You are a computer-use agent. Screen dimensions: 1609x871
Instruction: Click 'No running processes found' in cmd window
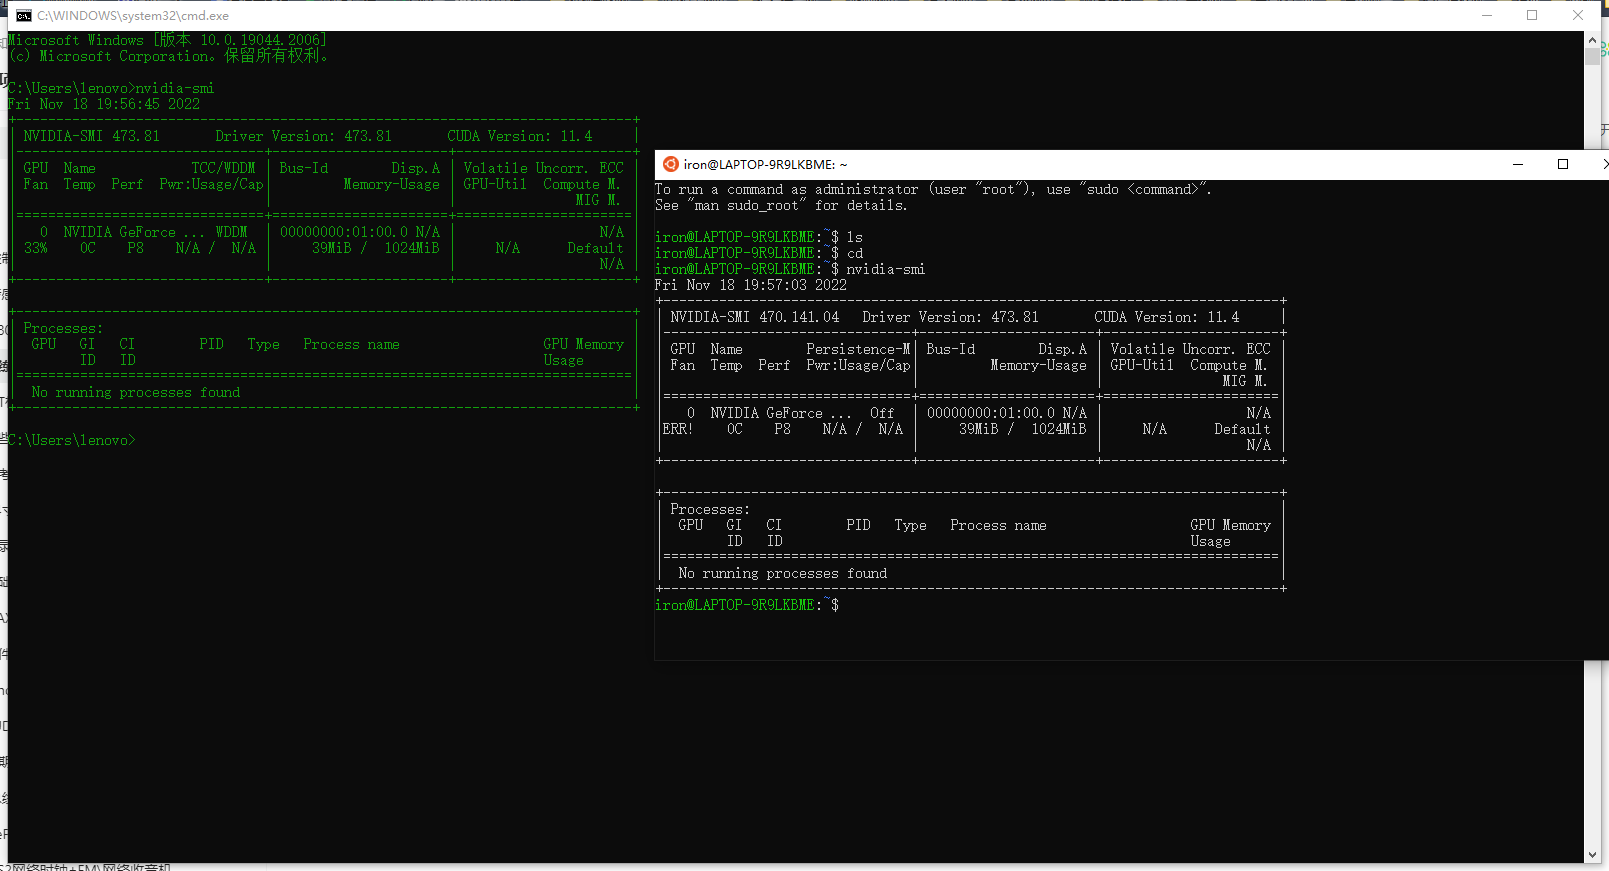click(136, 392)
